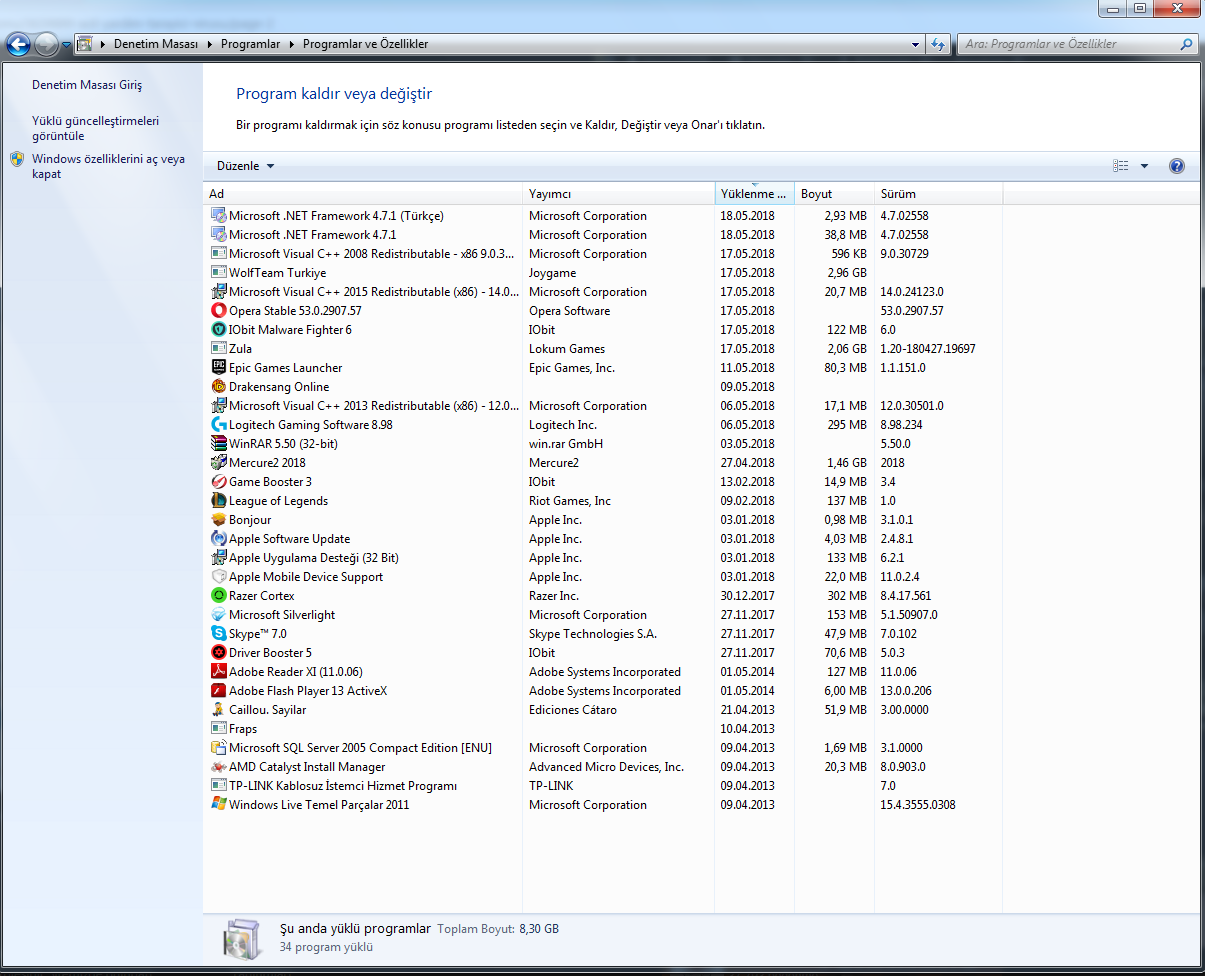1205x976 pixels.
Task: Click the back navigation arrow
Action: coord(18,44)
